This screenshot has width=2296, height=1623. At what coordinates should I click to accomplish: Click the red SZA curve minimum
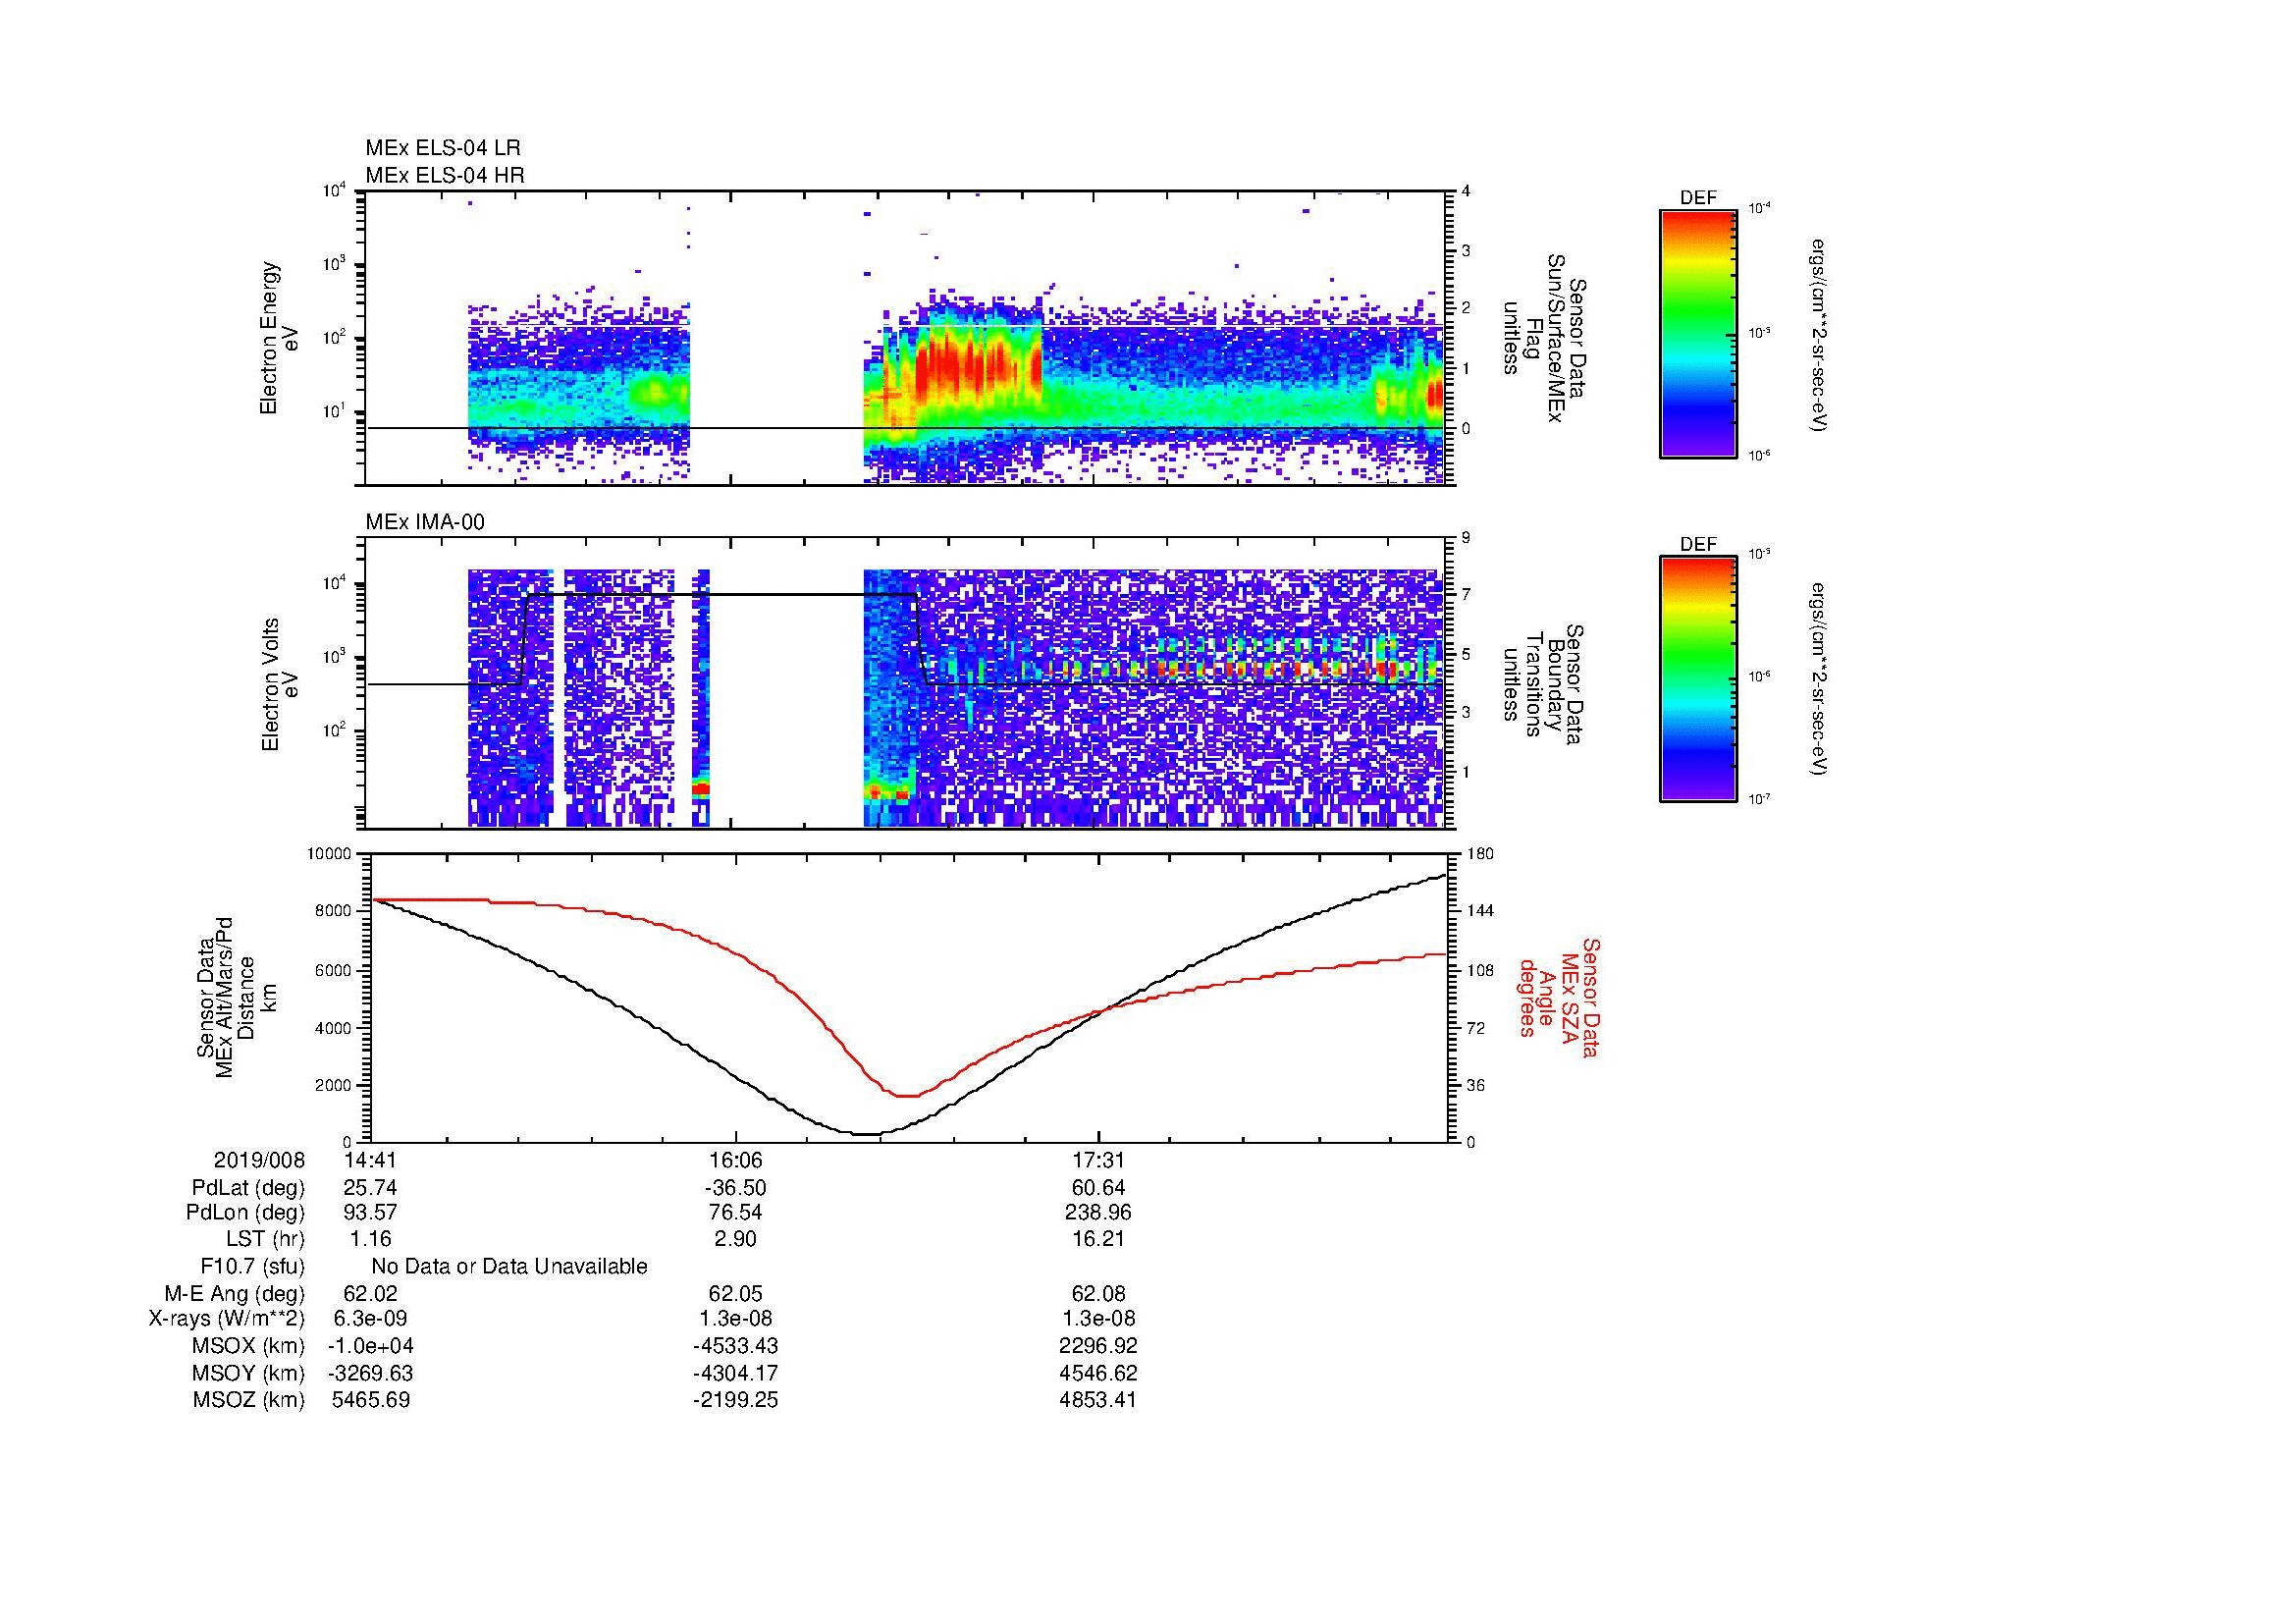coord(906,1096)
